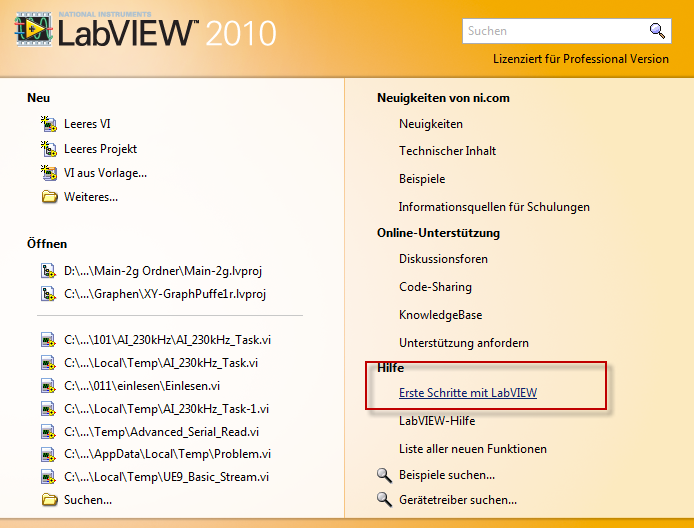This screenshot has height=528, width=694.
Task: Click the Problem.vi file icon
Action: [x=48, y=454]
